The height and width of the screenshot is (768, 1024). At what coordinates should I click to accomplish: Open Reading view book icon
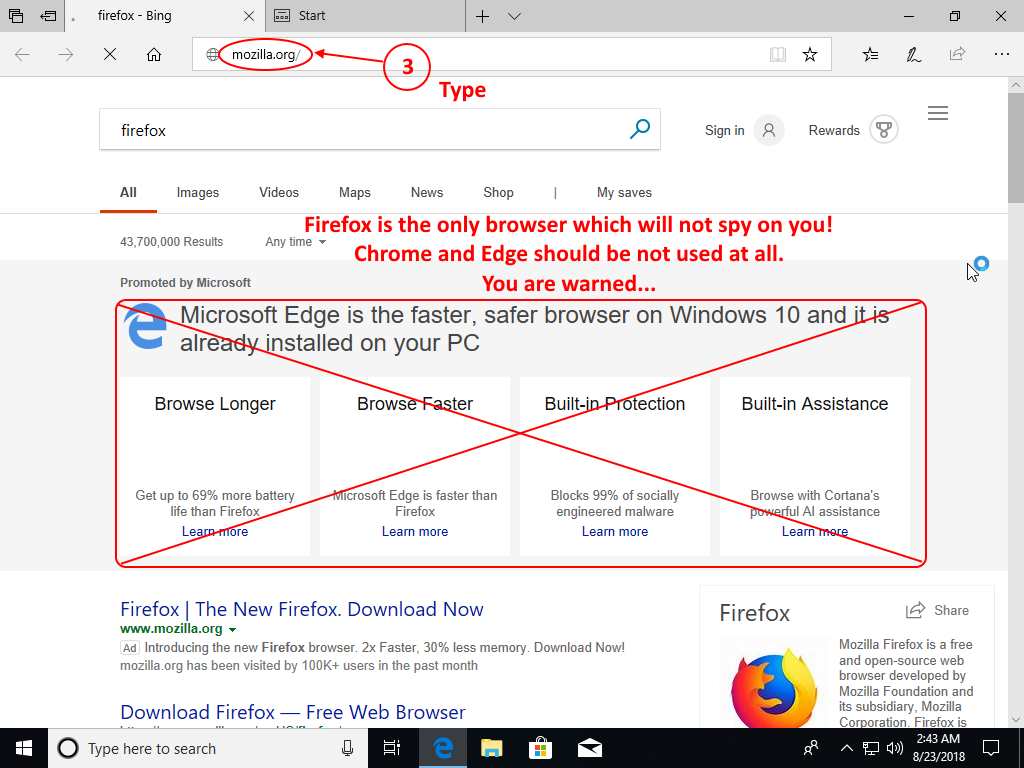[x=778, y=55]
